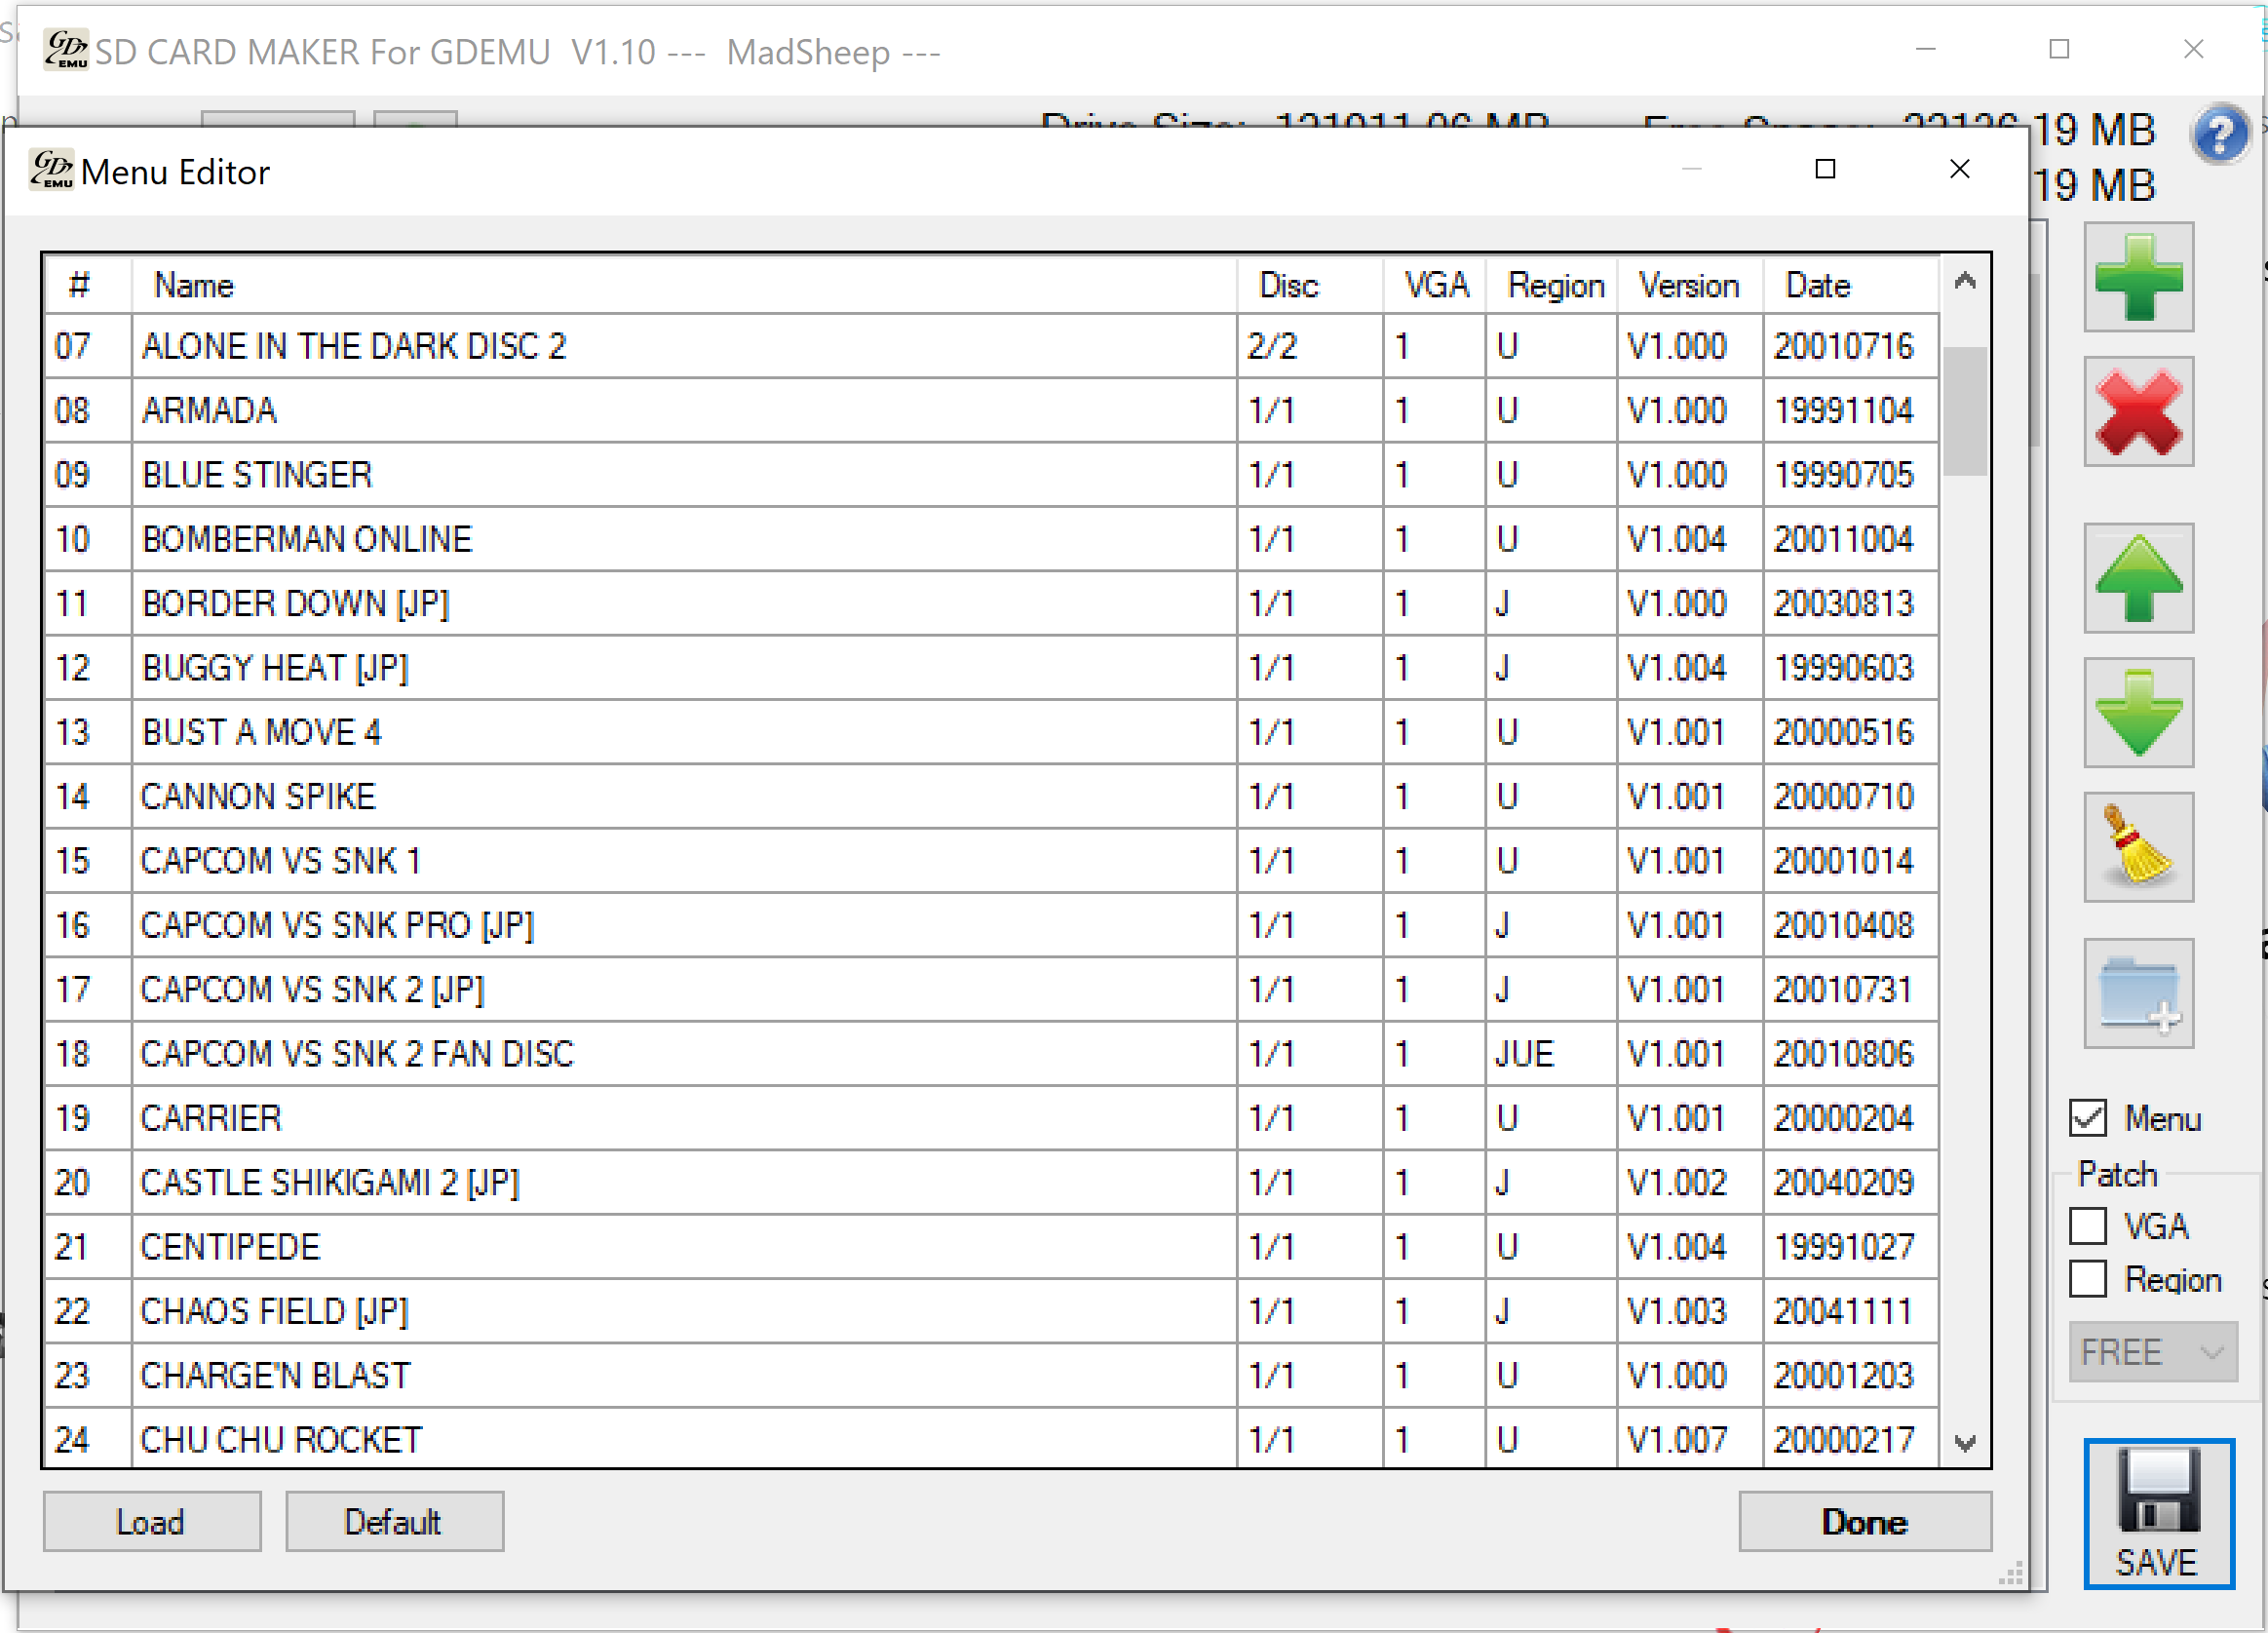
Task: Click the Name column header
Action: 683,285
